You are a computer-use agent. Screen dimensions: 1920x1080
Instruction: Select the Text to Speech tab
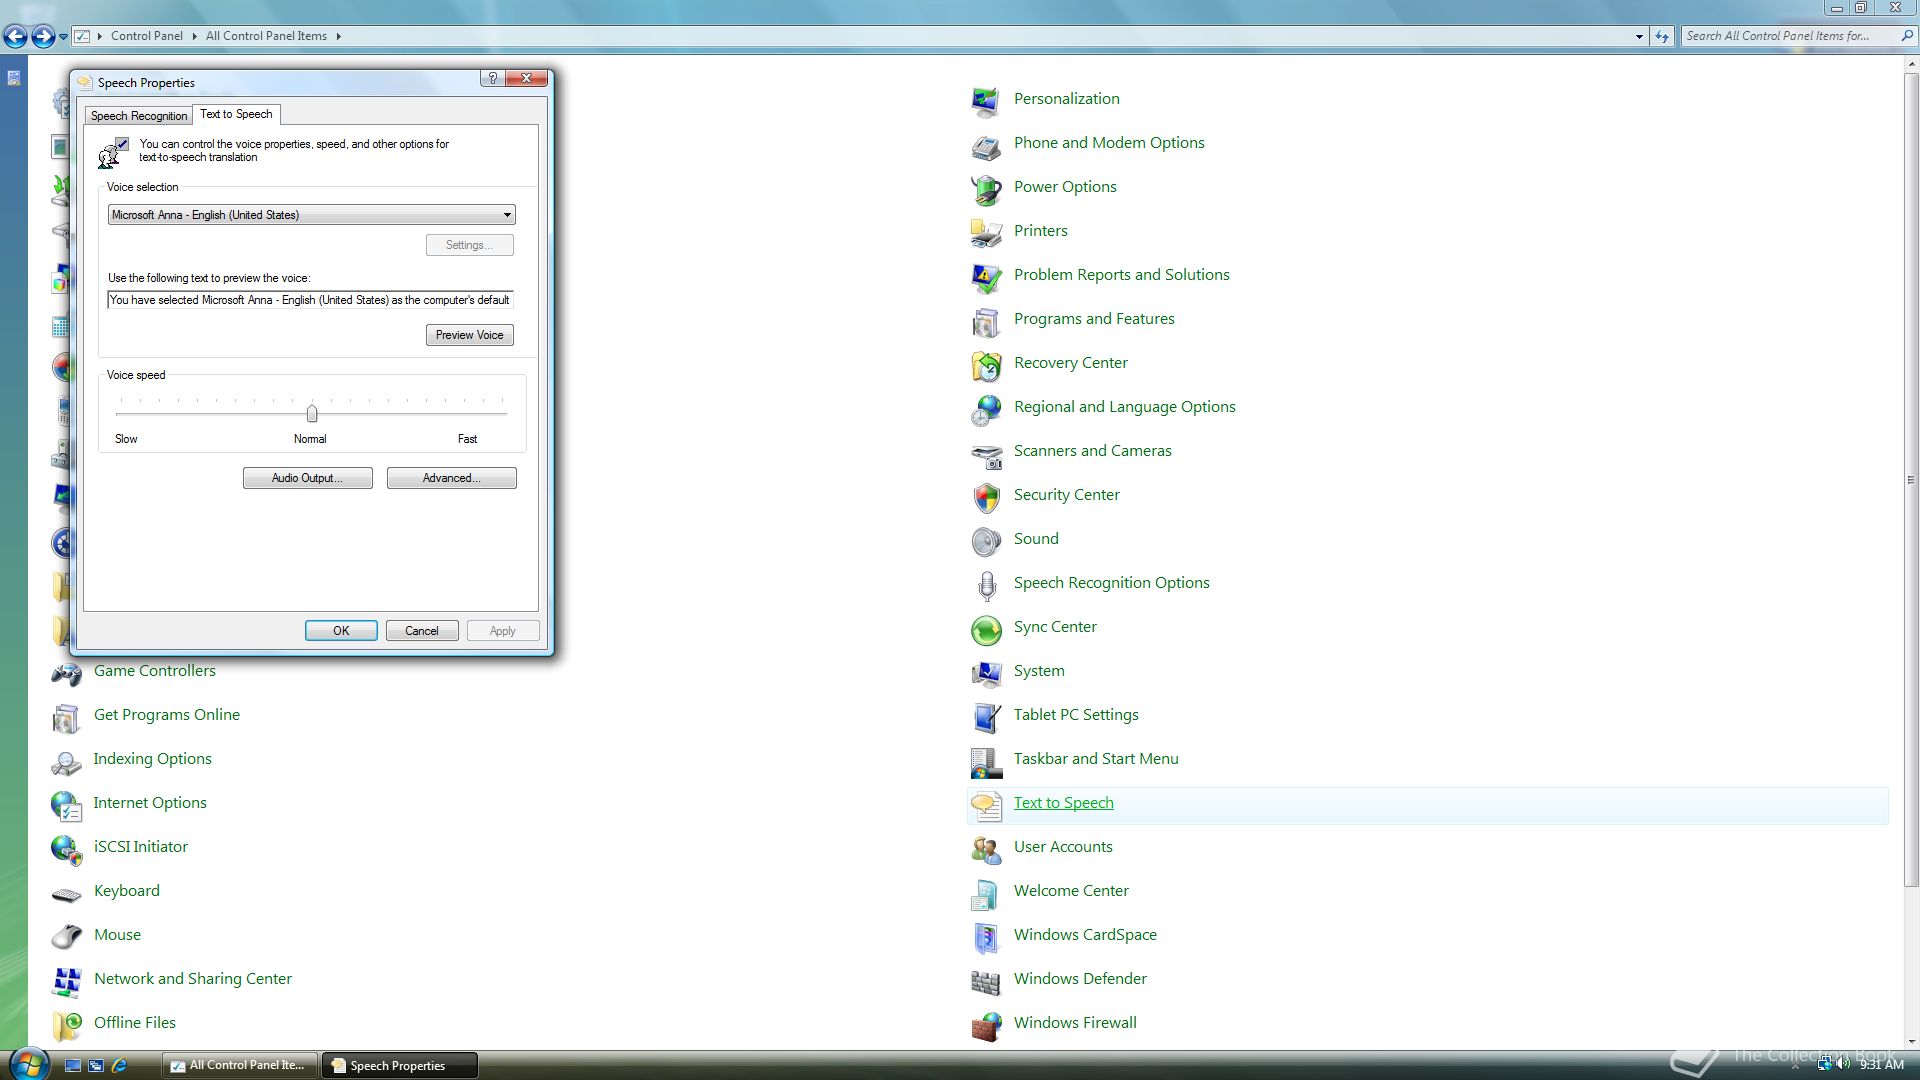(x=236, y=114)
